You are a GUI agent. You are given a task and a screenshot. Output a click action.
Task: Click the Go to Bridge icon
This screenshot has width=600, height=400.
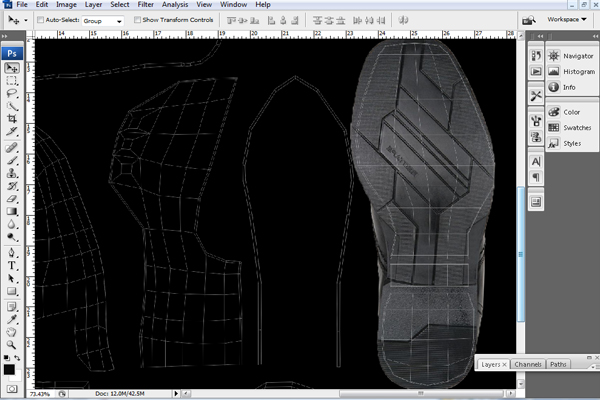click(529, 20)
